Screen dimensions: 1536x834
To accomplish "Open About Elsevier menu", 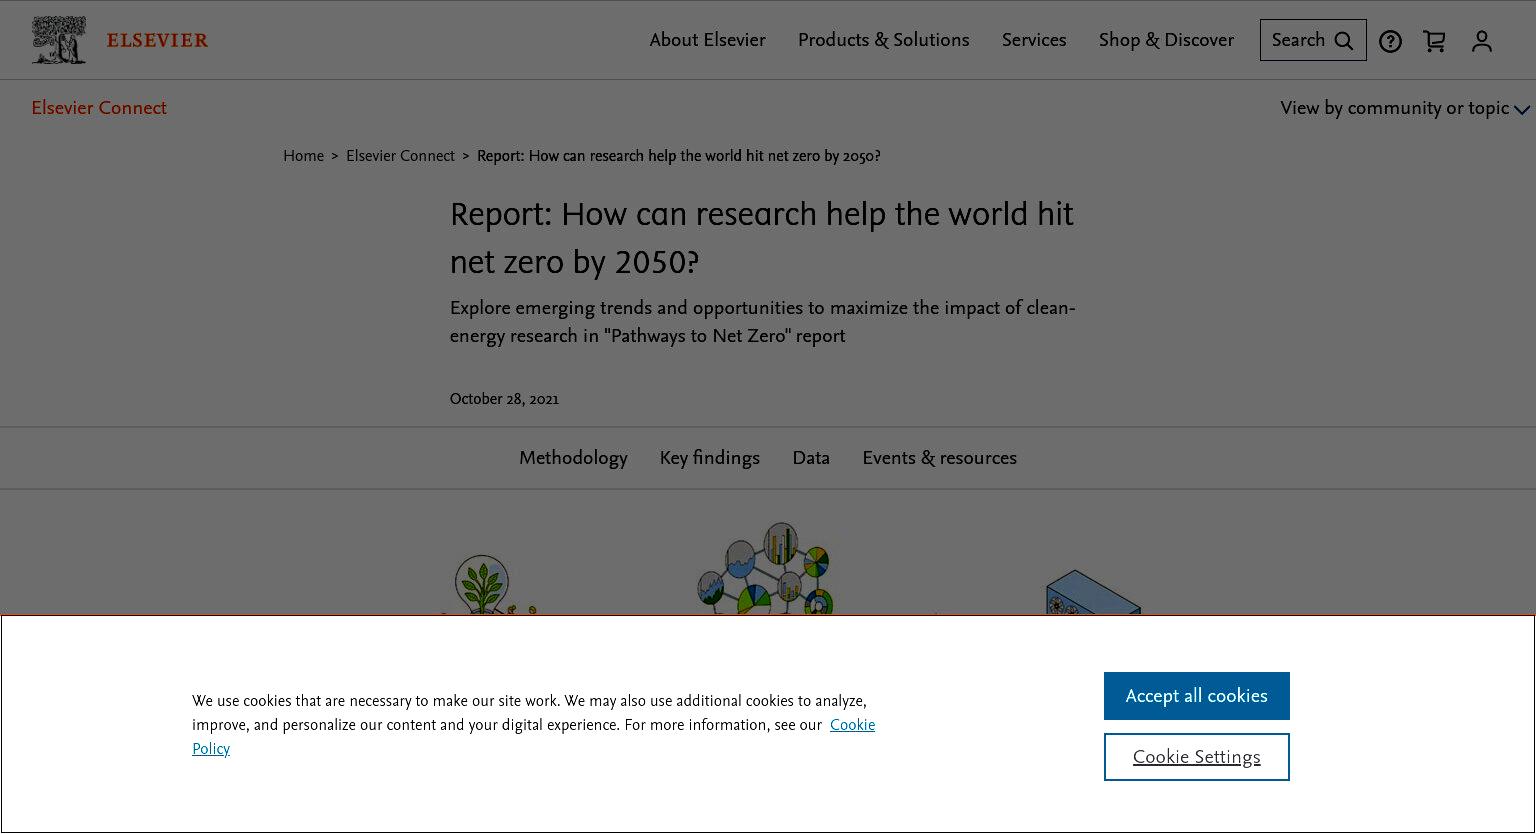I will point(707,40).
